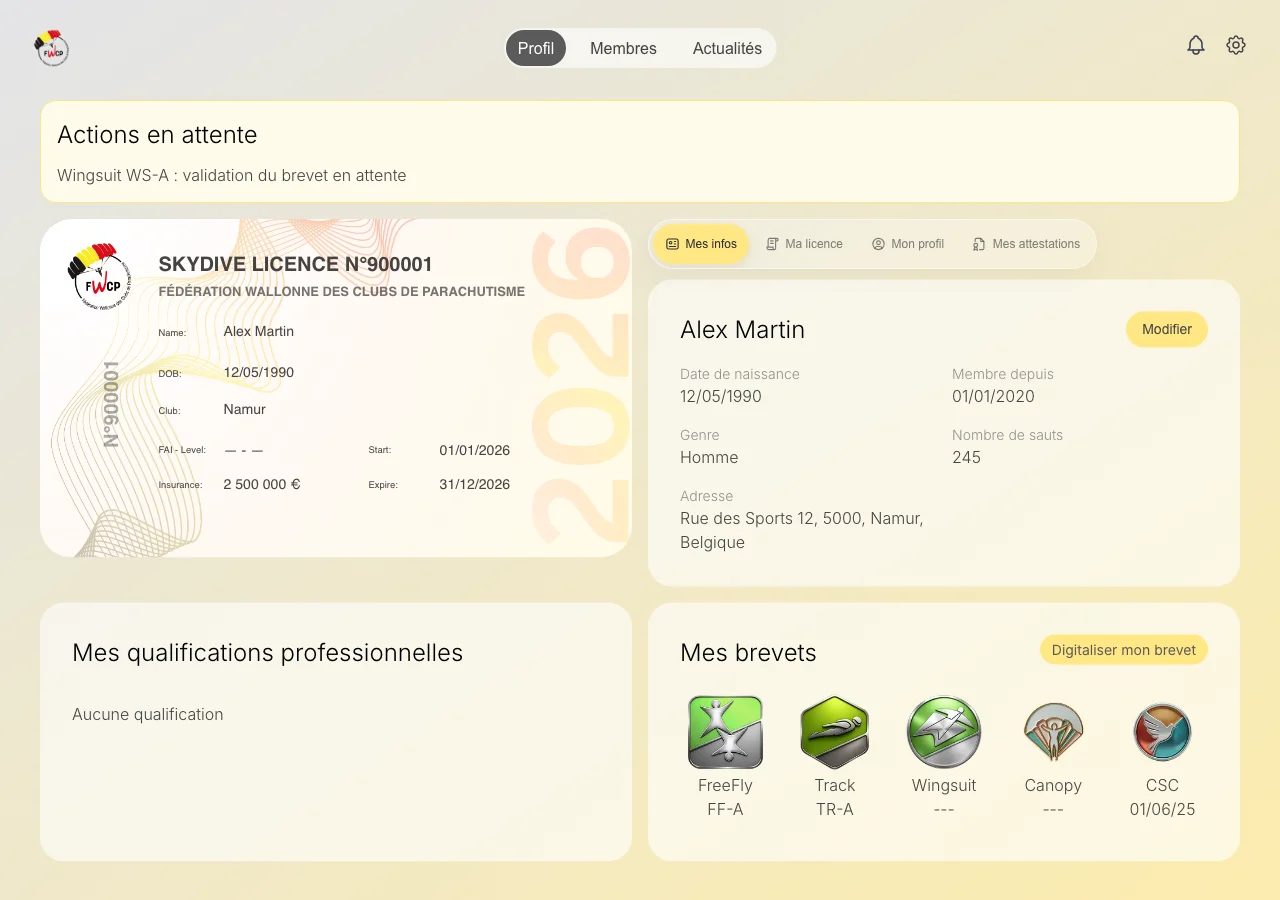Open the Membres tab
This screenshot has height=900, width=1280.
[623, 48]
